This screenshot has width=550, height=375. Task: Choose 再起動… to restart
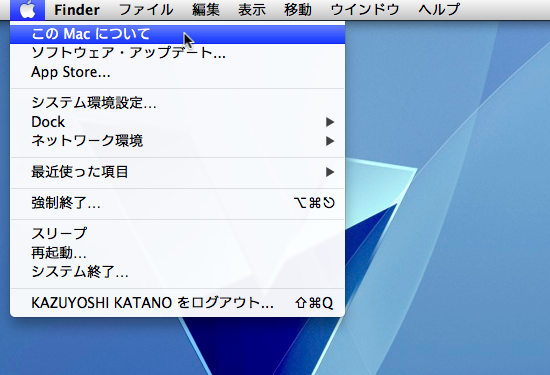coord(177,253)
